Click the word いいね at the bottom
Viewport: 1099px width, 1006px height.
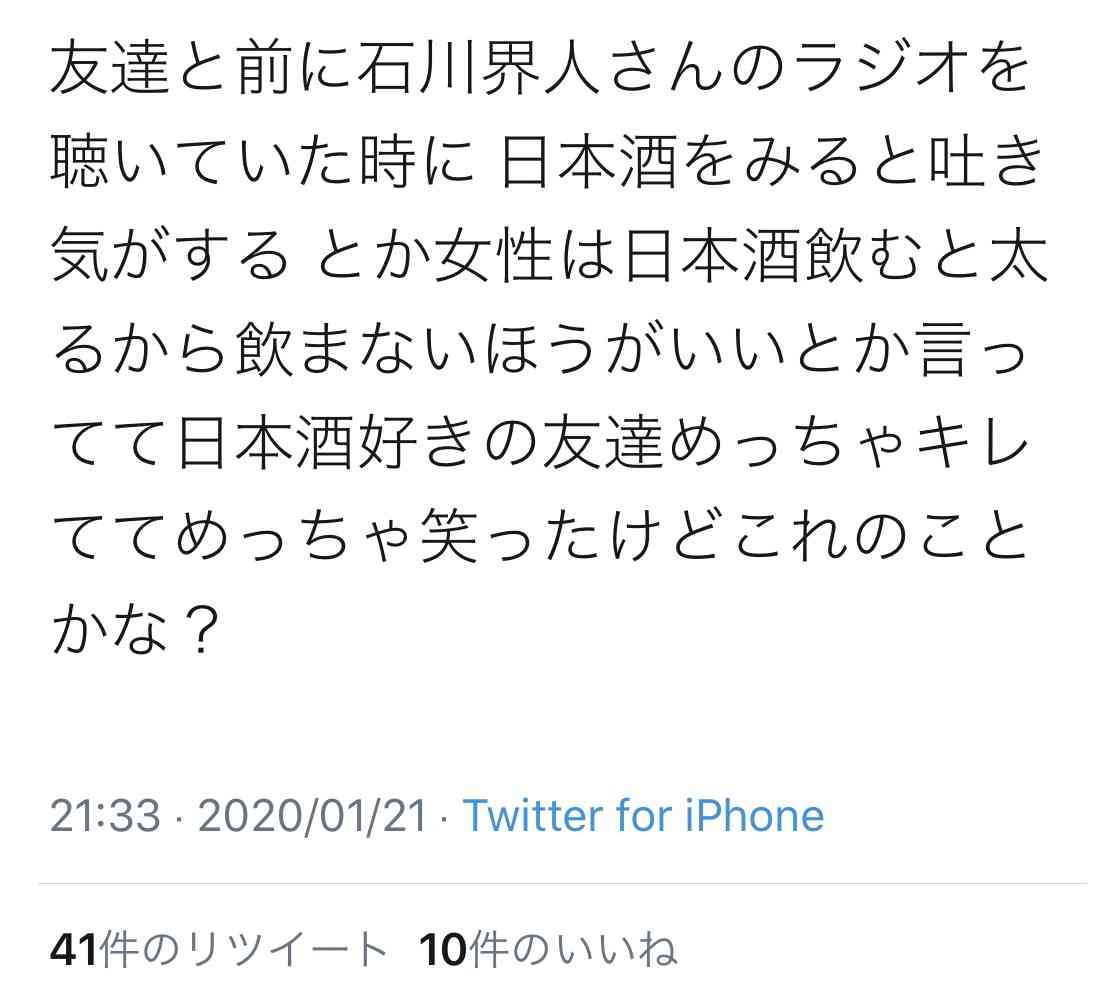pyautogui.click(x=617, y=950)
